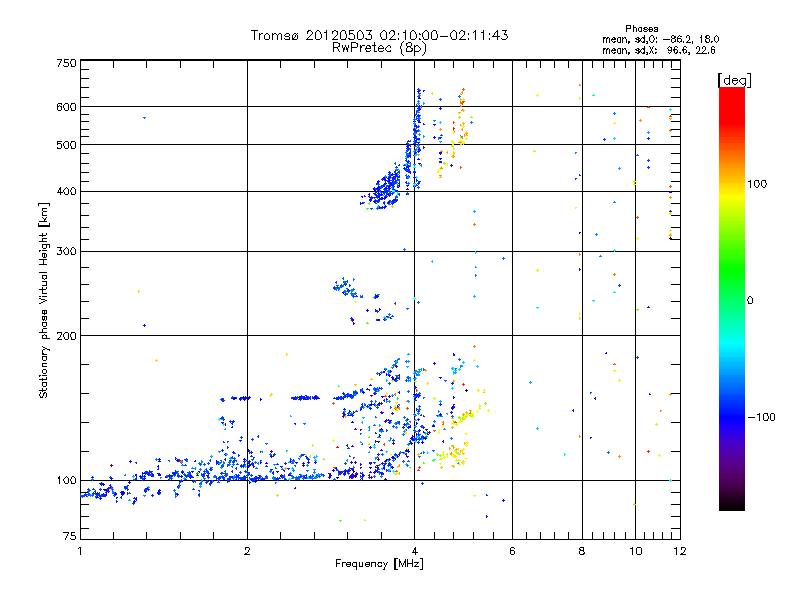Viewport: 800px width, 600px height.
Task: Click the x-axis tick label '2'
Action: 247,551
